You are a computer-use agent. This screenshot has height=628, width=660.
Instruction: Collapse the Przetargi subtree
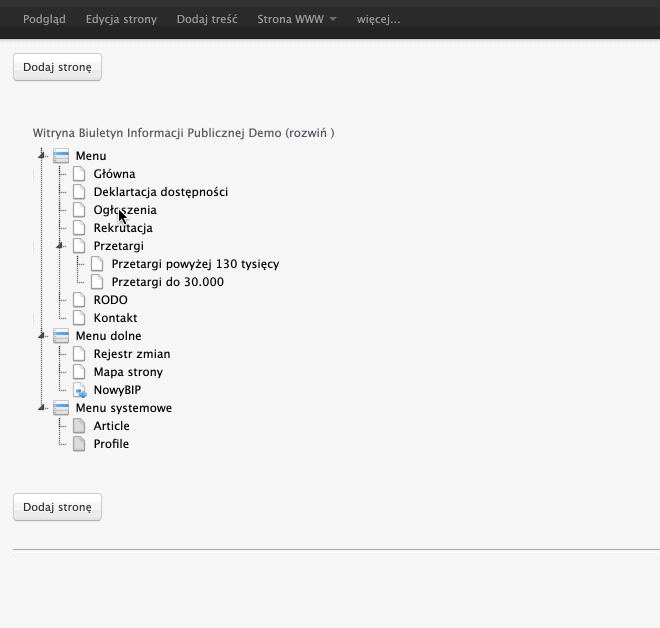coord(60,245)
